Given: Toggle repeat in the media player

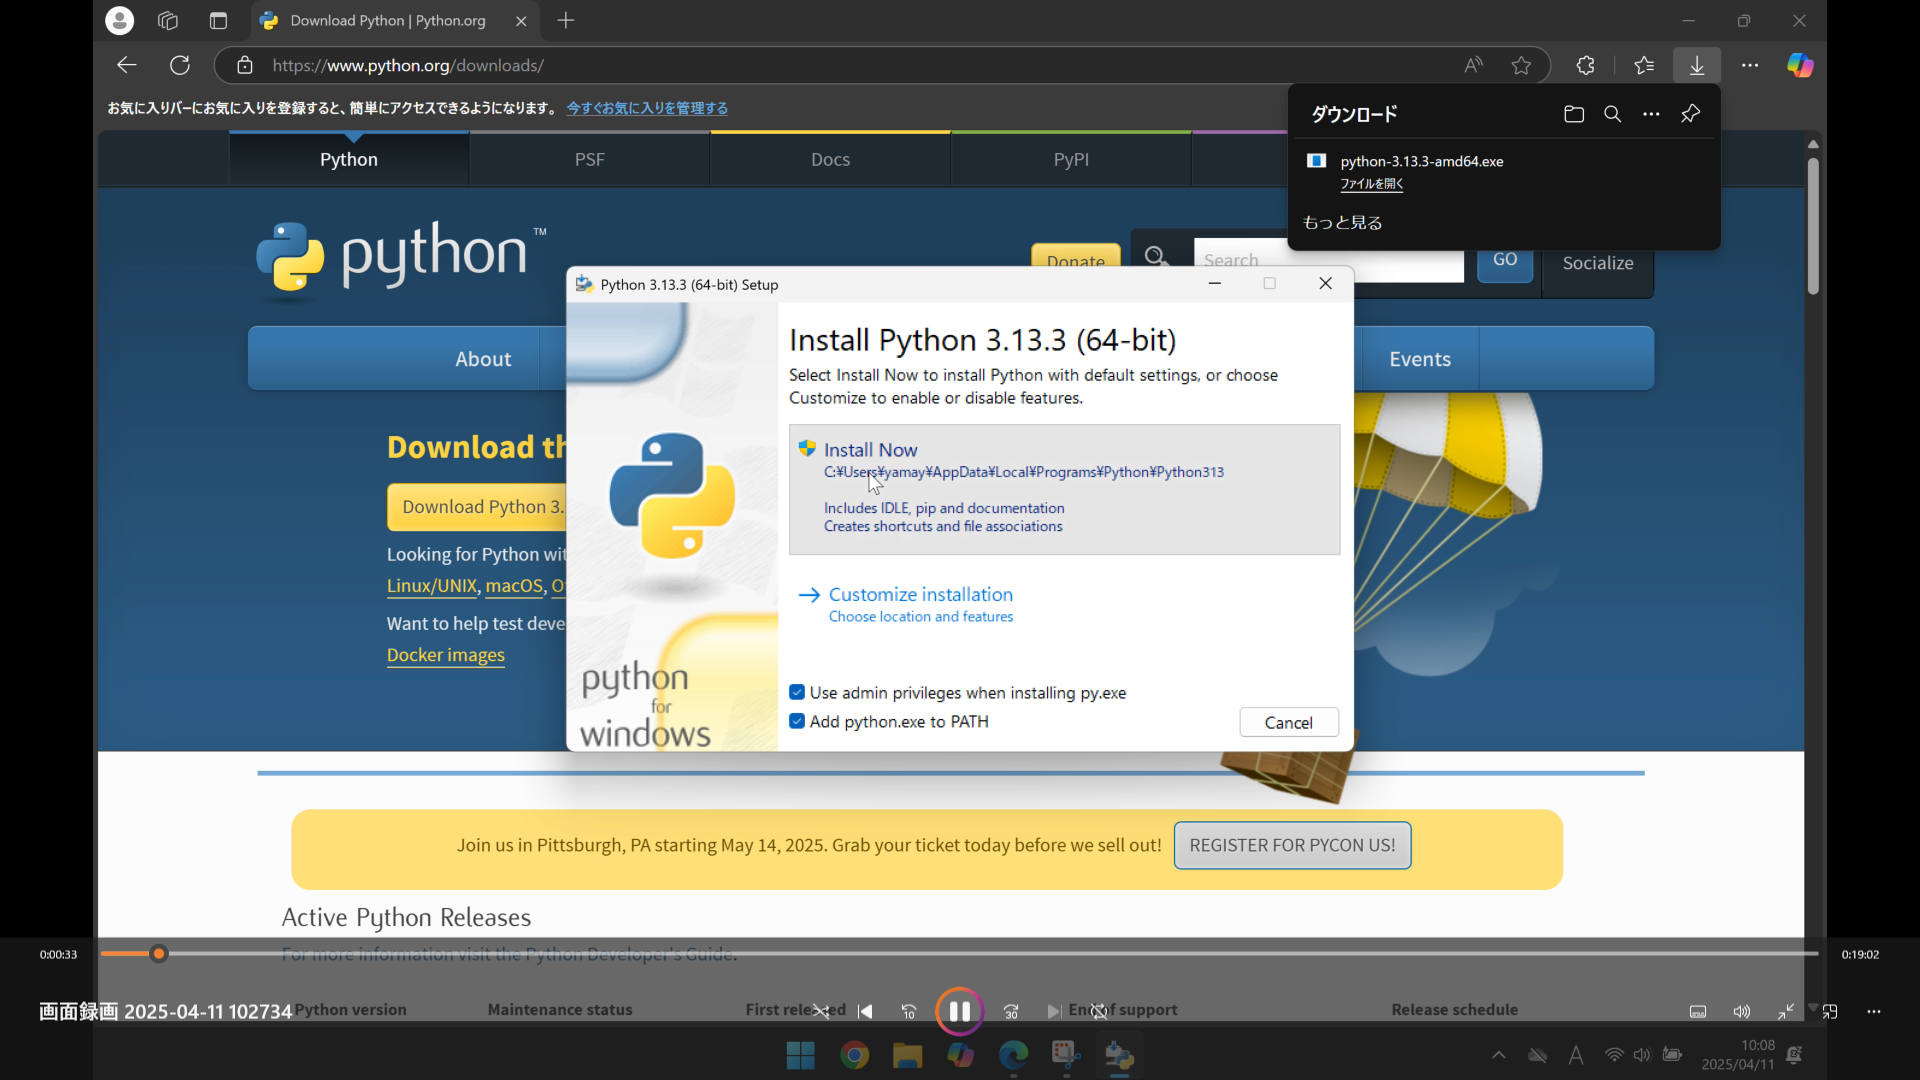Looking at the screenshot, I should (1098, 1012).
